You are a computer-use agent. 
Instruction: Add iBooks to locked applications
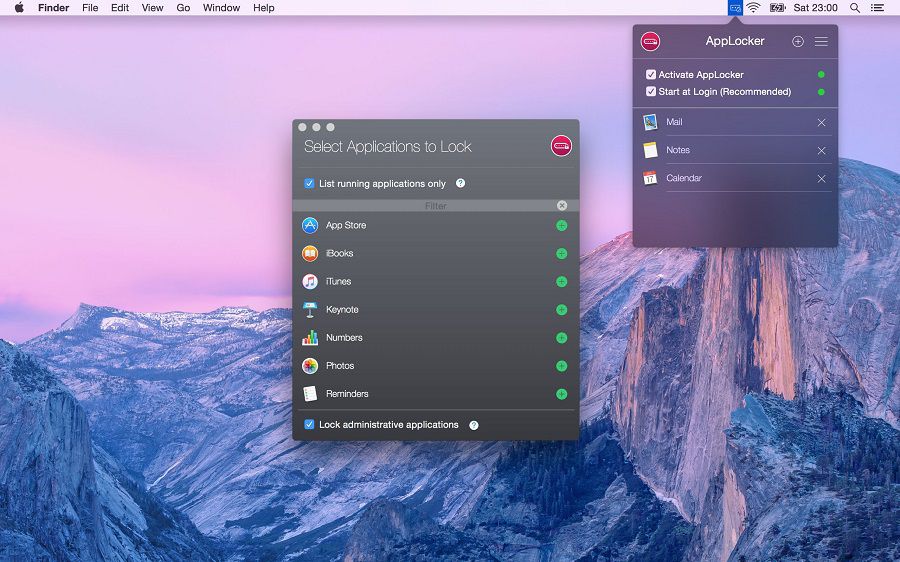[x=561, y=254]
